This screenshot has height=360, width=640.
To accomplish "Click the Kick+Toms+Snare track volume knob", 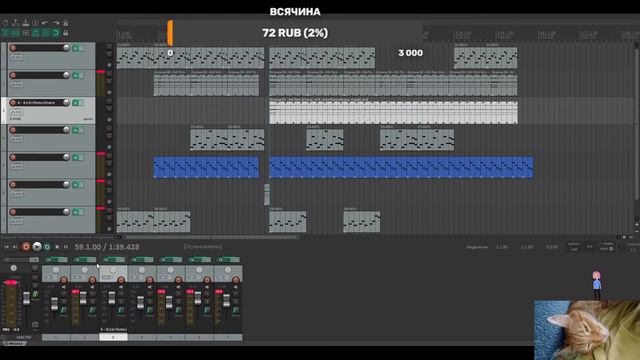I will (66, 102).
